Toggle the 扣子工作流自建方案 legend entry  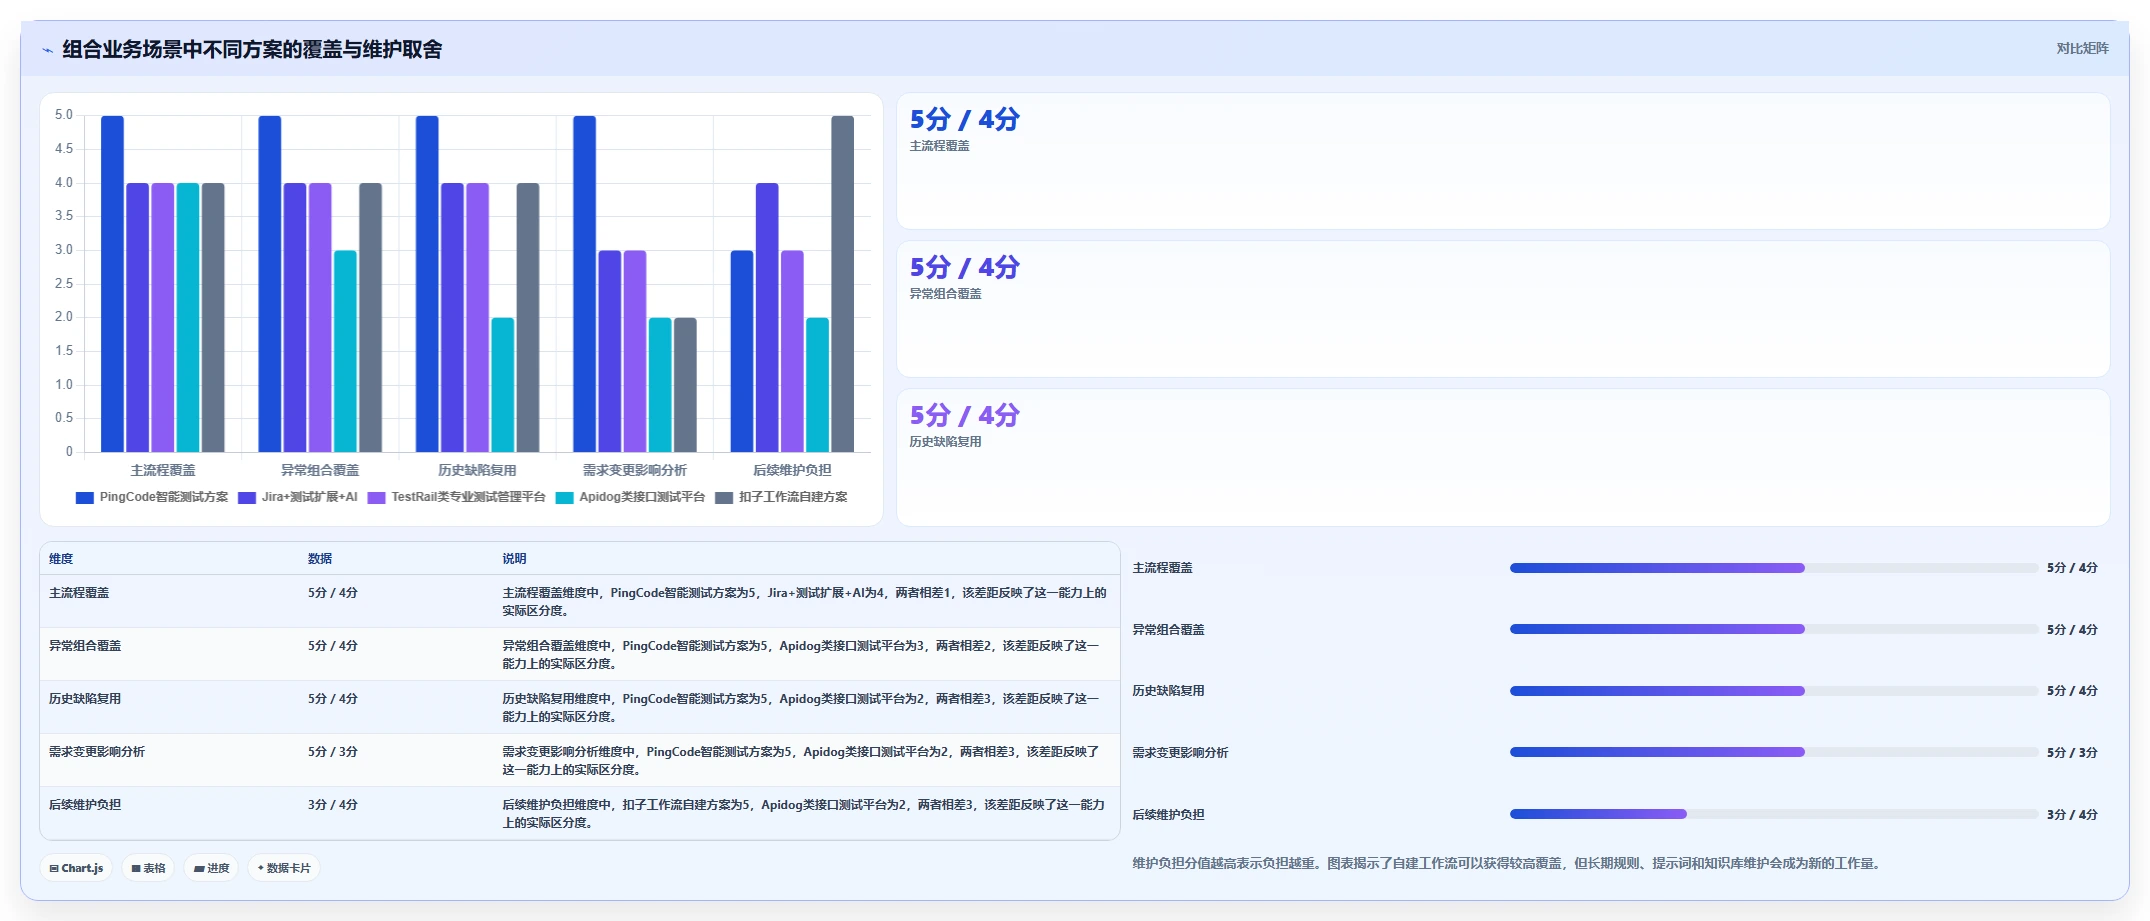(782, 497)
